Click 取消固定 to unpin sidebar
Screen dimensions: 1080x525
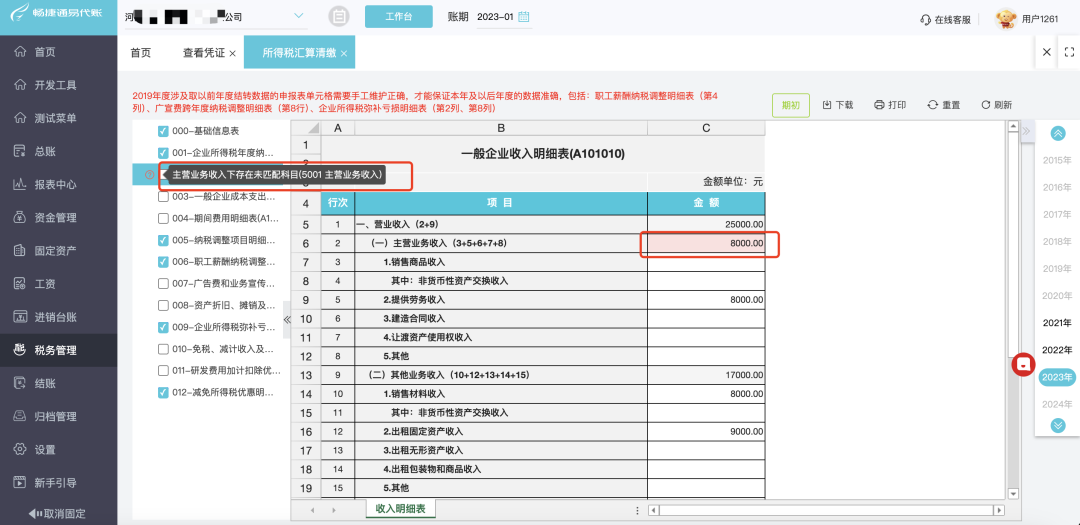click(x=57, y=513)
